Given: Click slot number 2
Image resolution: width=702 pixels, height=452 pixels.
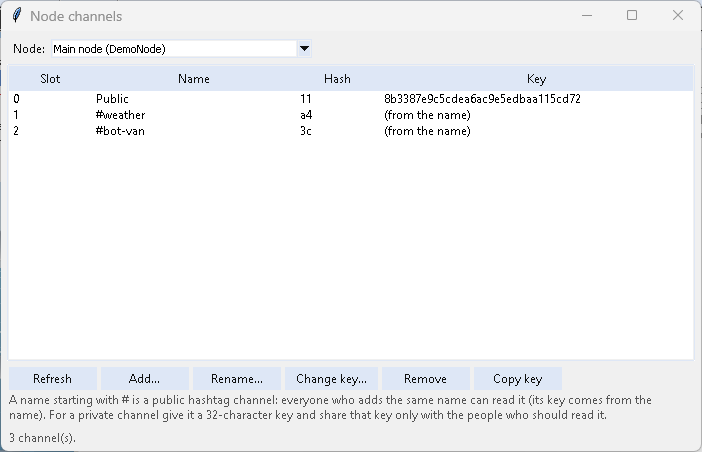Looking at the screenshot, I should pyautogui.click(x=16, y=131).
